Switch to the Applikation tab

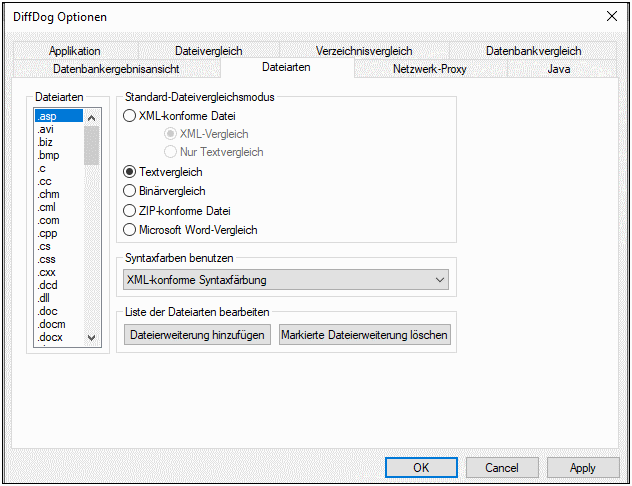pyautogui.click(x=75, y=51)
